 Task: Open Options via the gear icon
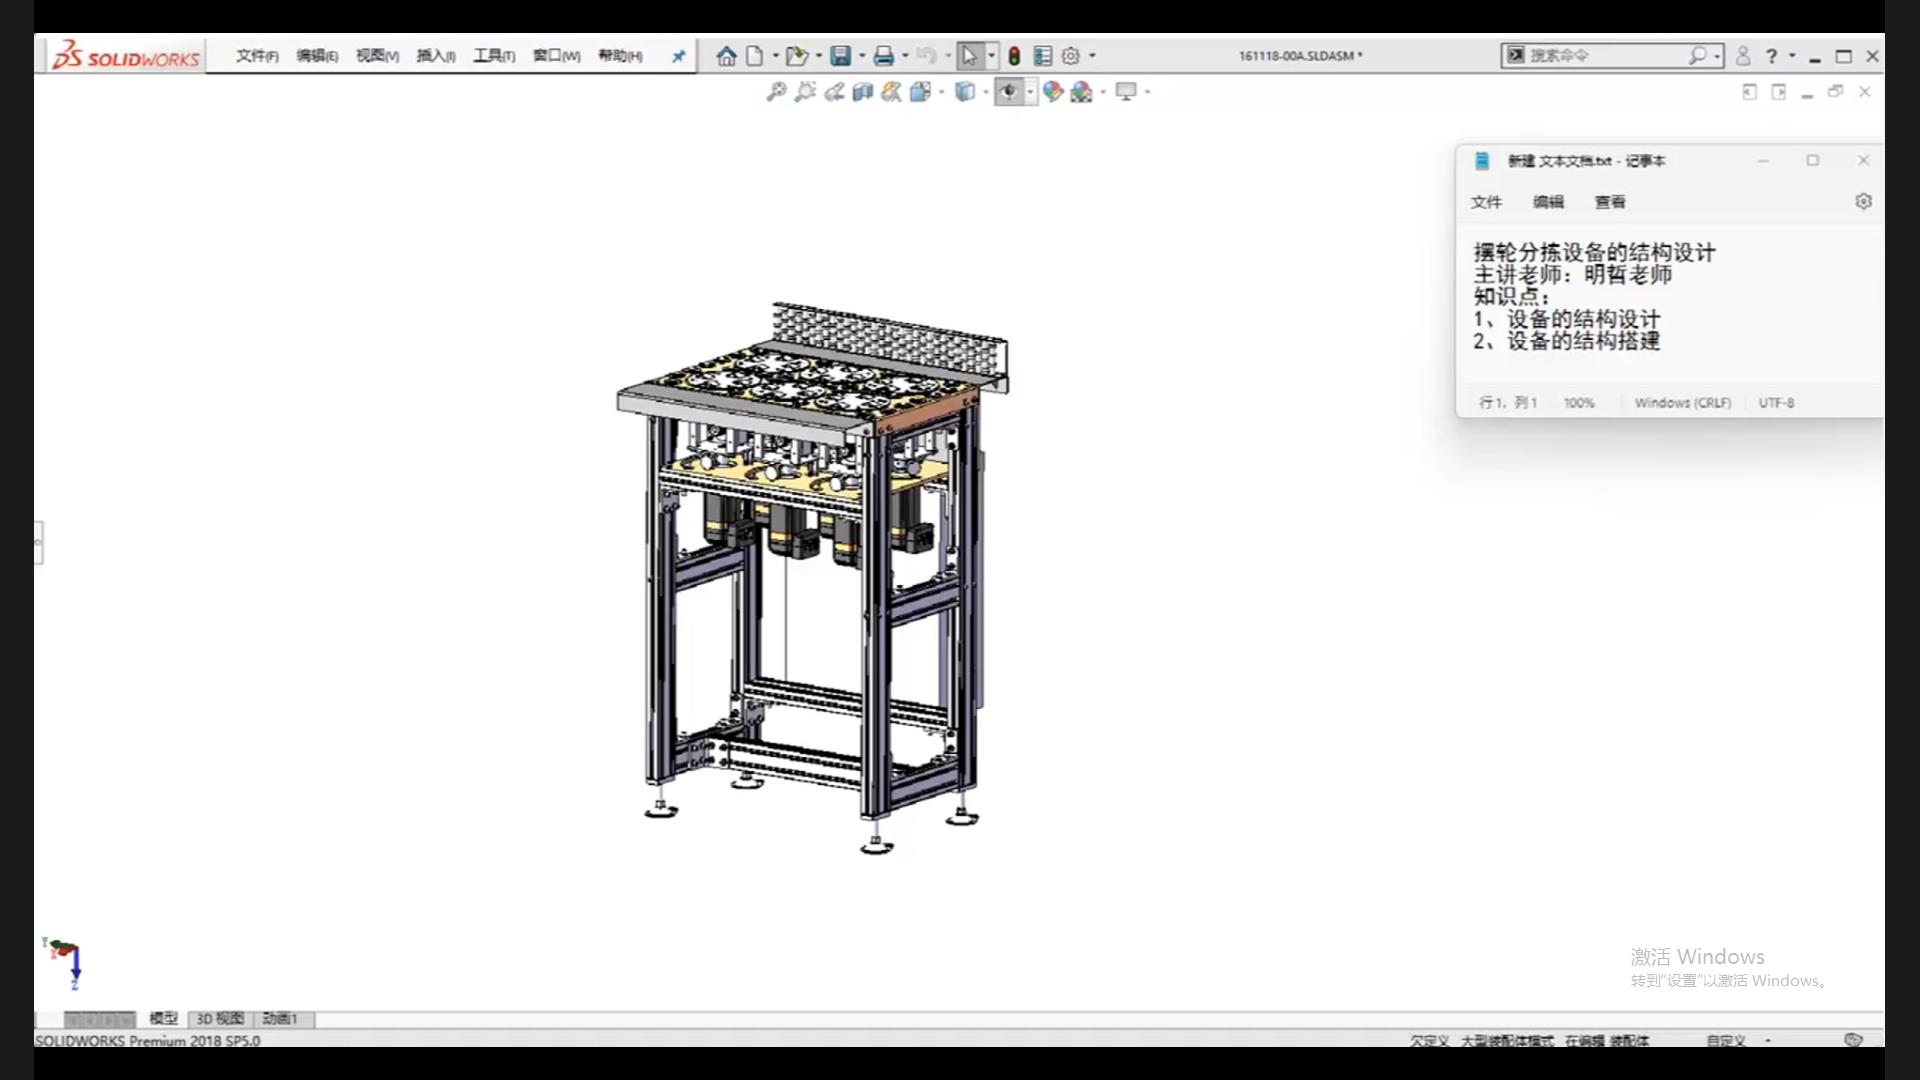pos(1070,56)
